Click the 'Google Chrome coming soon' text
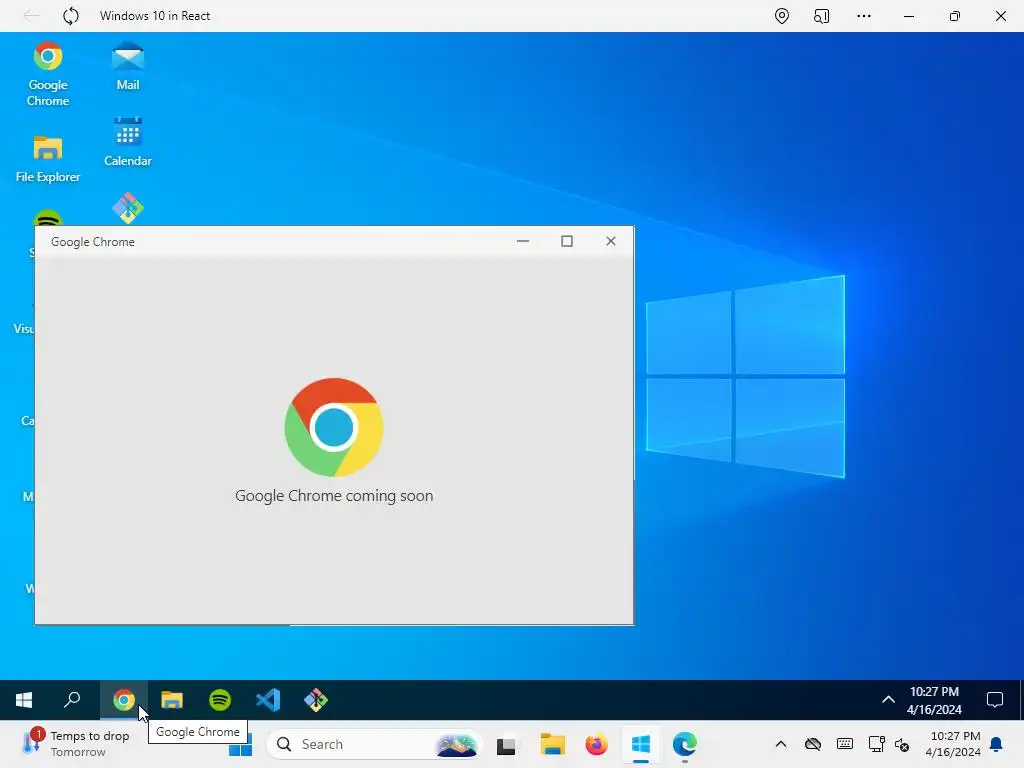Viewport: 1024px width, 768px height. point(334,496)
